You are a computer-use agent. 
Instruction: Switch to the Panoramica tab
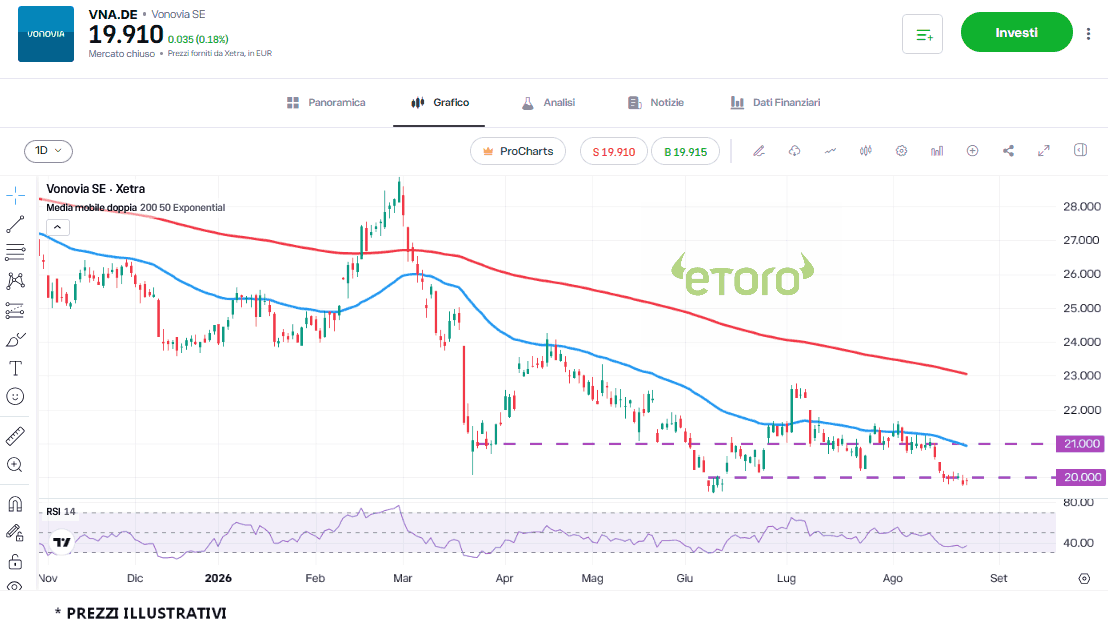(x=326, y=102)
